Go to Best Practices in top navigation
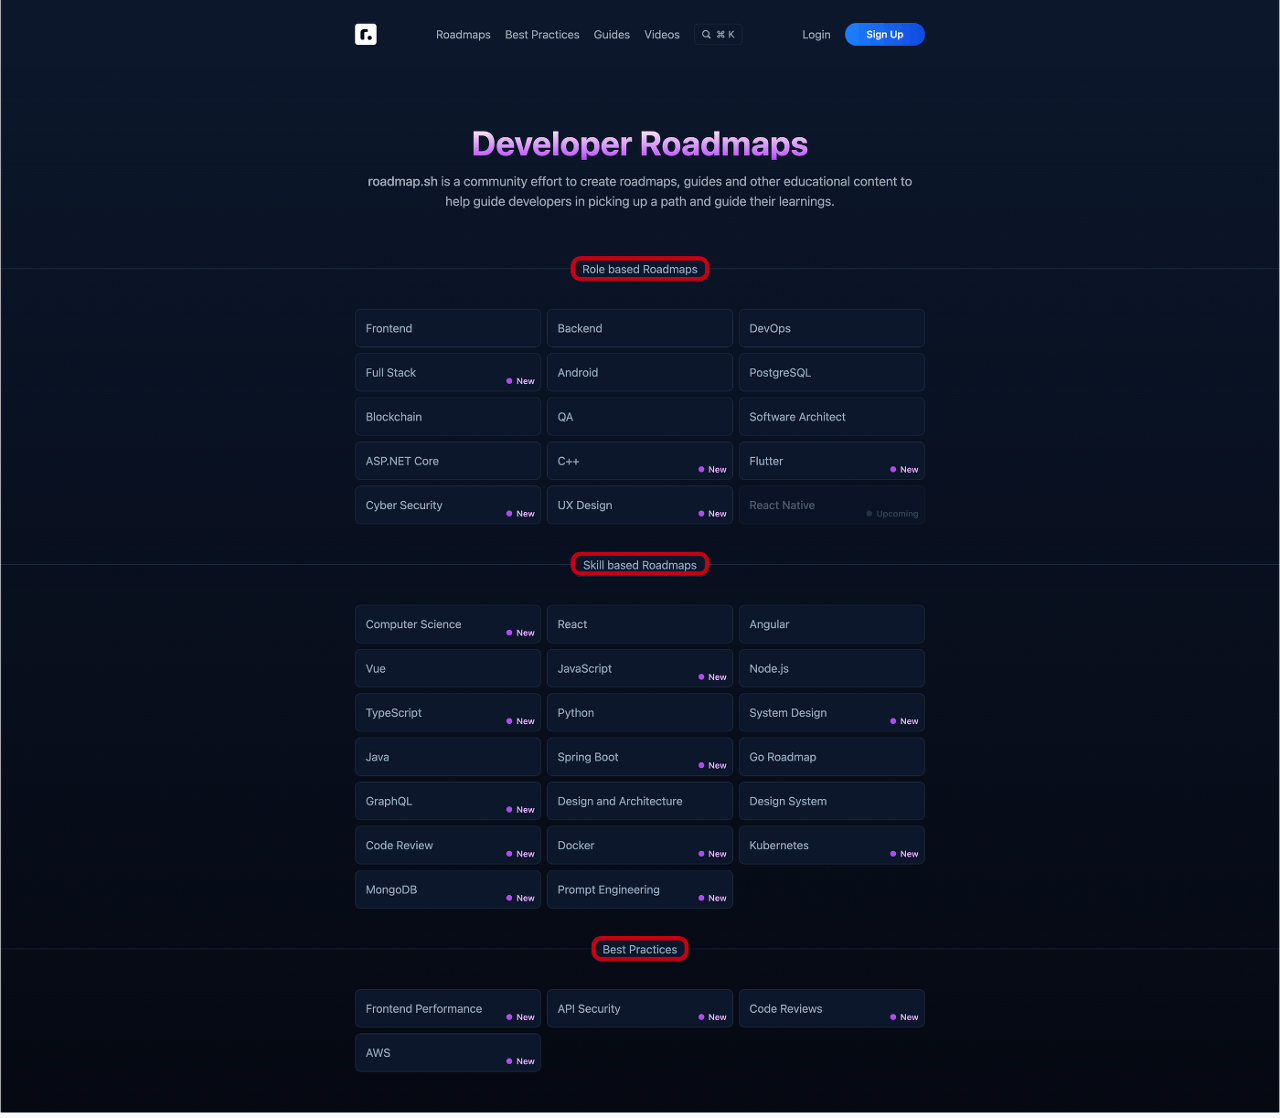The width and height of the screenshot is (1280, 1118). 542,35
